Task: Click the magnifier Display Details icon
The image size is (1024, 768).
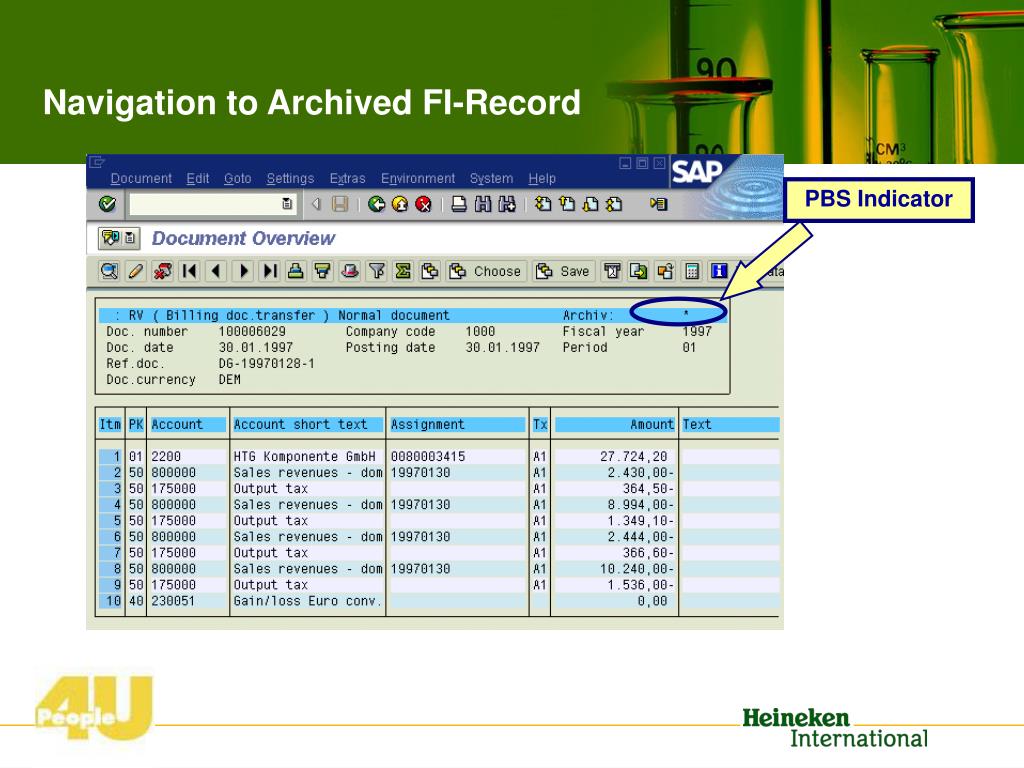Action: click(109, 270)
